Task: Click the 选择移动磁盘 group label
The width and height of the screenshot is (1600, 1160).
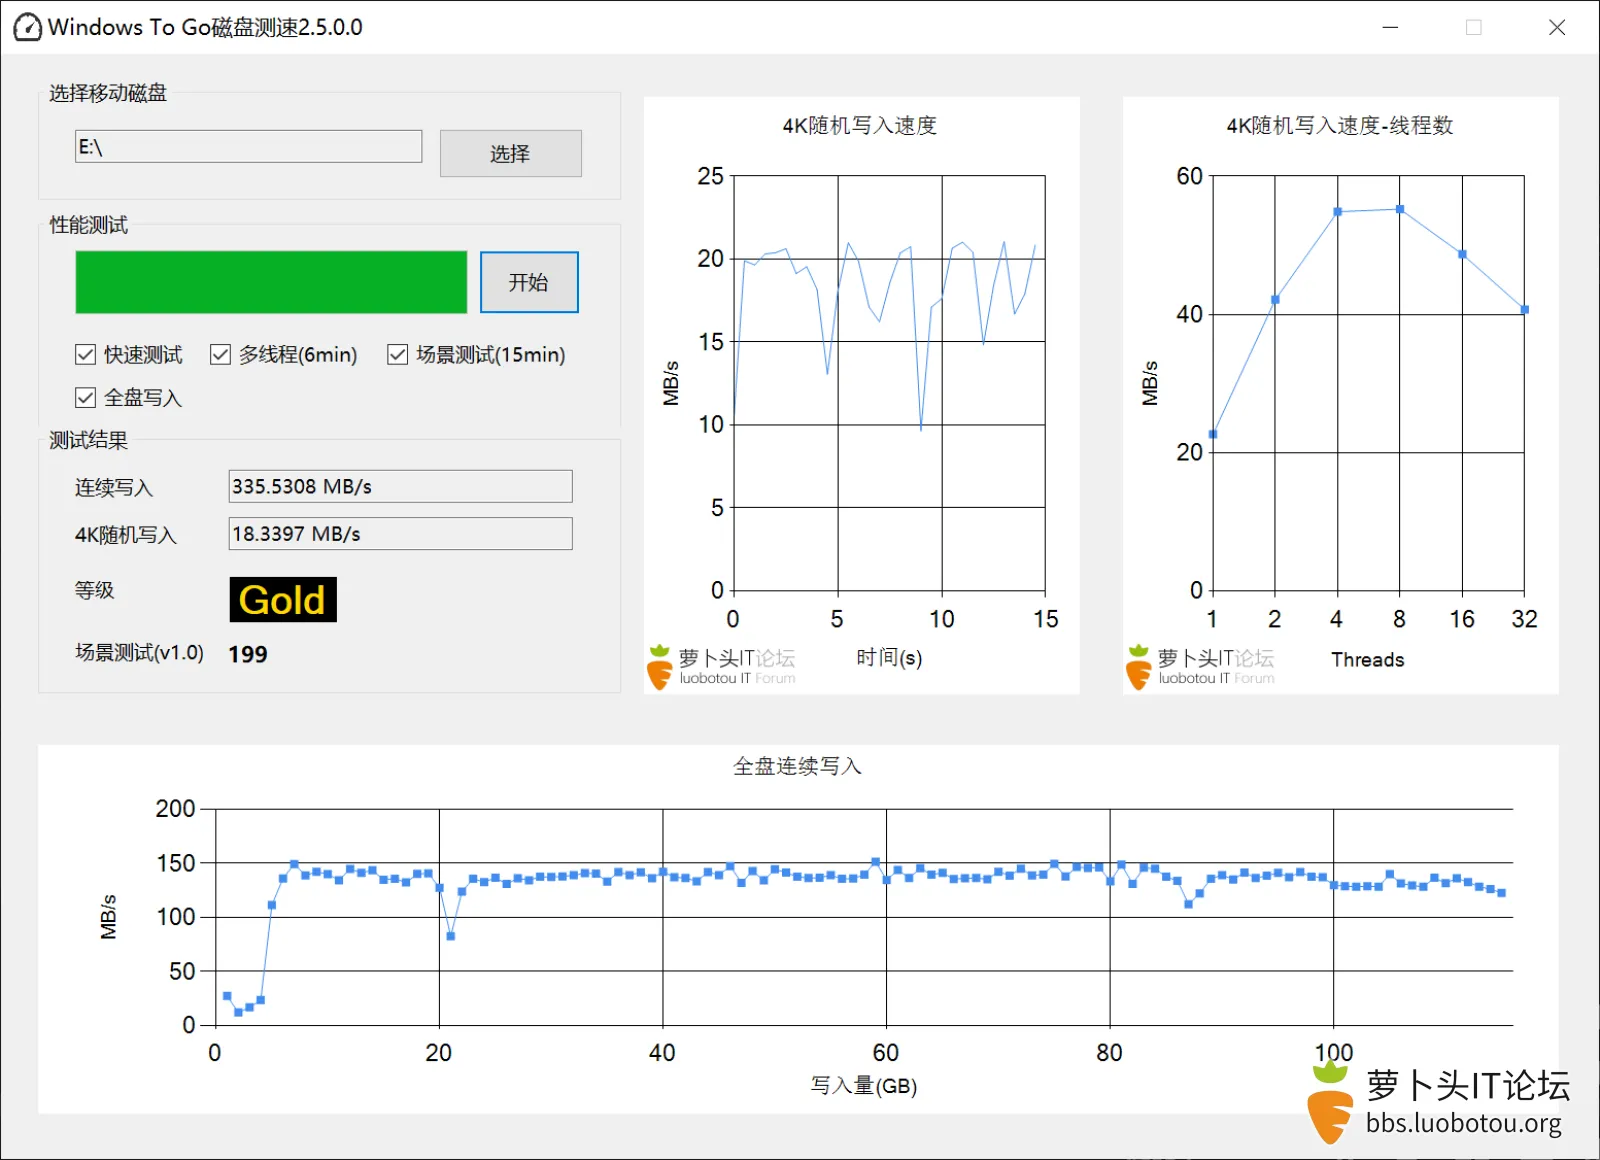Action: [108, 94]
